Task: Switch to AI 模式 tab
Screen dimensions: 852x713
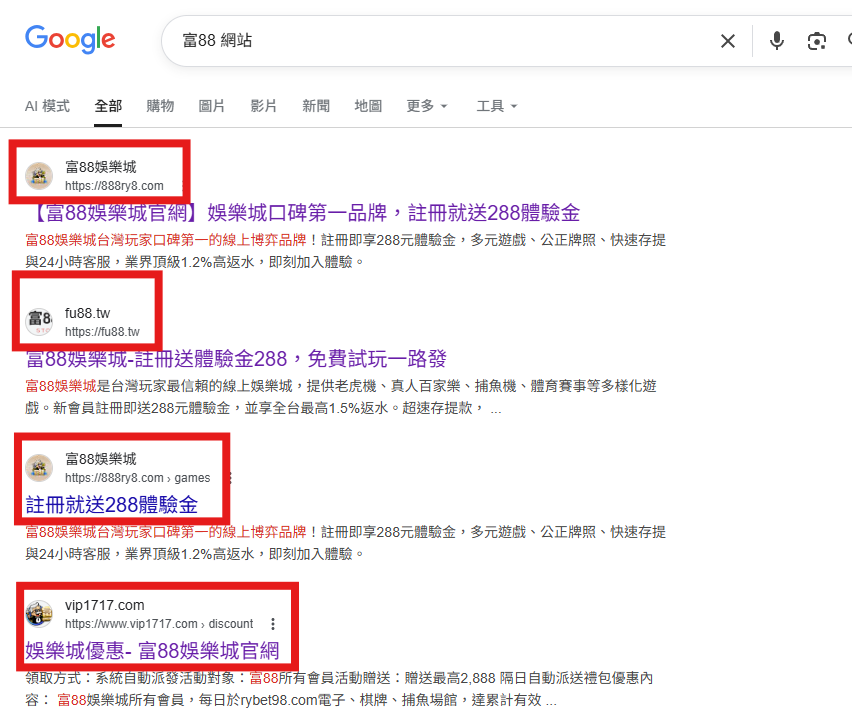Action: tap(47, 106)
